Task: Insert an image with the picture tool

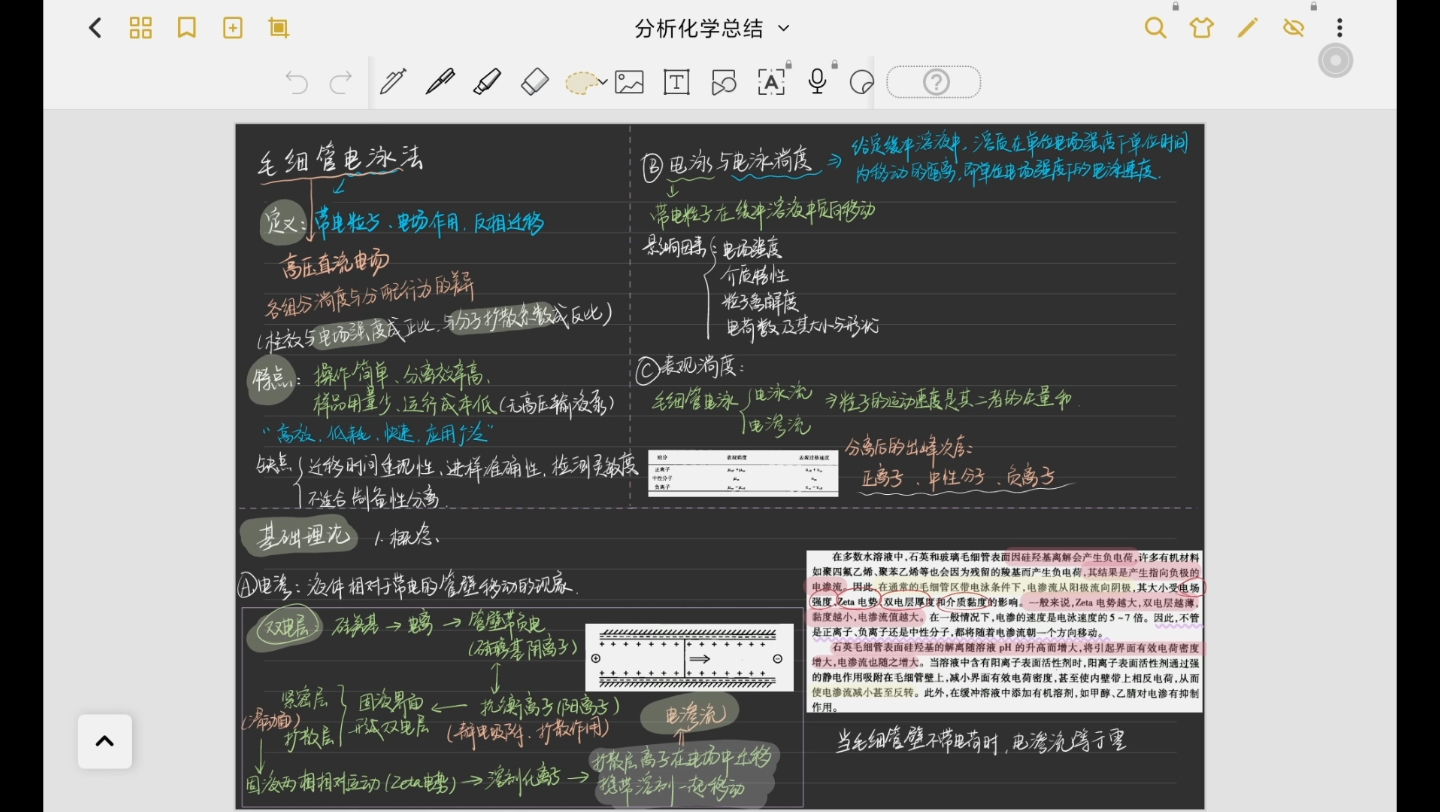Action: (629, 82)
